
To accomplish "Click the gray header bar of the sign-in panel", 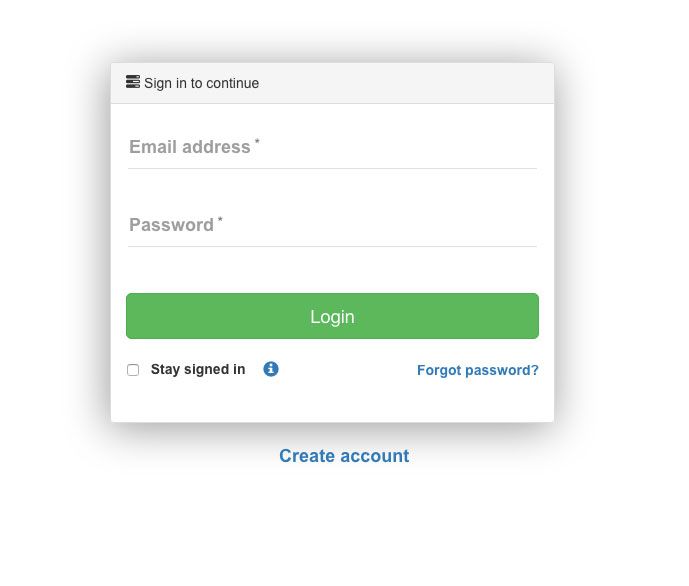I will (x=332, y=83).
